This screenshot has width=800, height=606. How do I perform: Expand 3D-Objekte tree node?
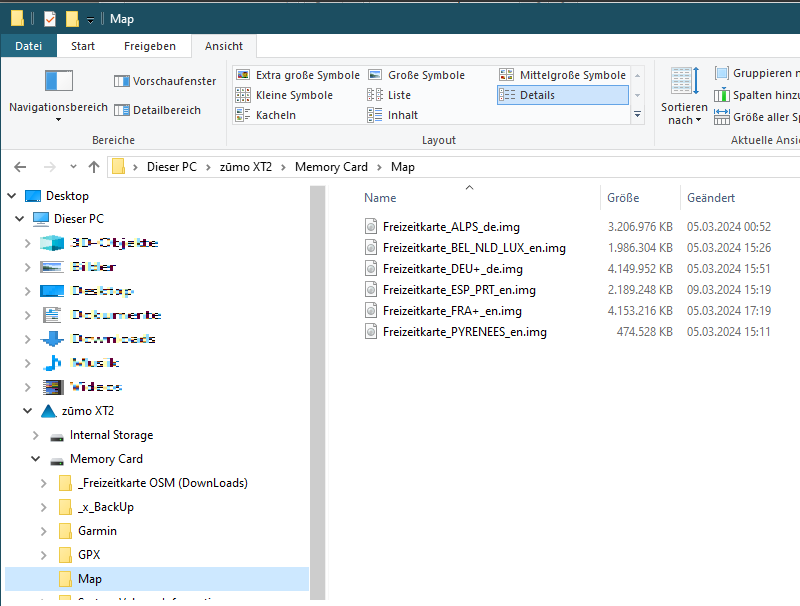point(28,243)
